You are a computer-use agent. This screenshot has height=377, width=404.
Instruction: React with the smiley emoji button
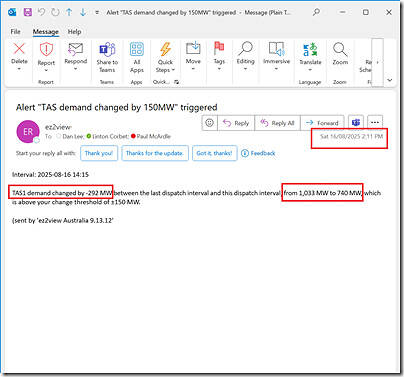tap(209, 123)
